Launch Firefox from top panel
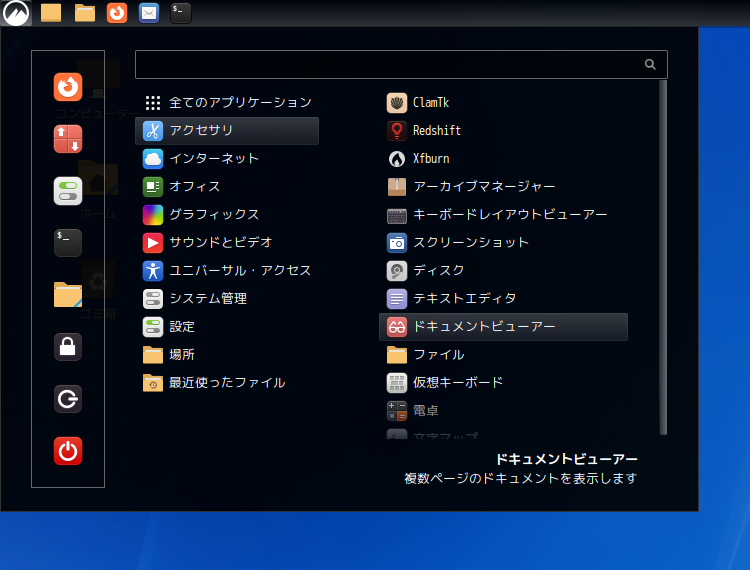 pyautogui.click(x=117, y=12)
